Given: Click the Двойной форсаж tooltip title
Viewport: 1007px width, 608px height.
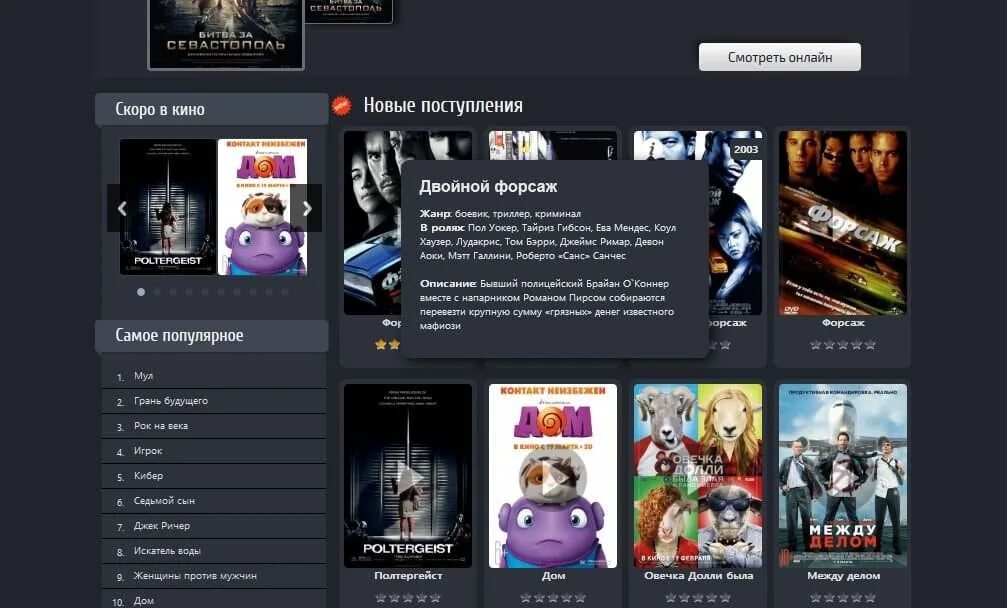Looking at the screenshot, I should point(488,187).
